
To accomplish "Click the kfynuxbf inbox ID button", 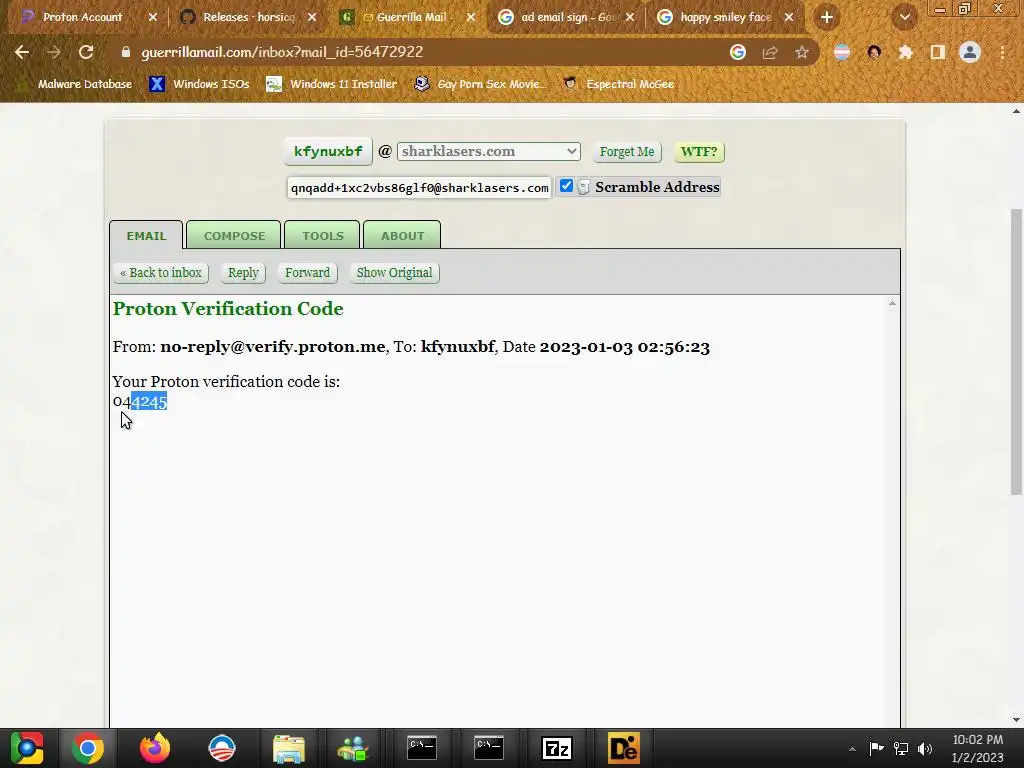I will (328, 152).
